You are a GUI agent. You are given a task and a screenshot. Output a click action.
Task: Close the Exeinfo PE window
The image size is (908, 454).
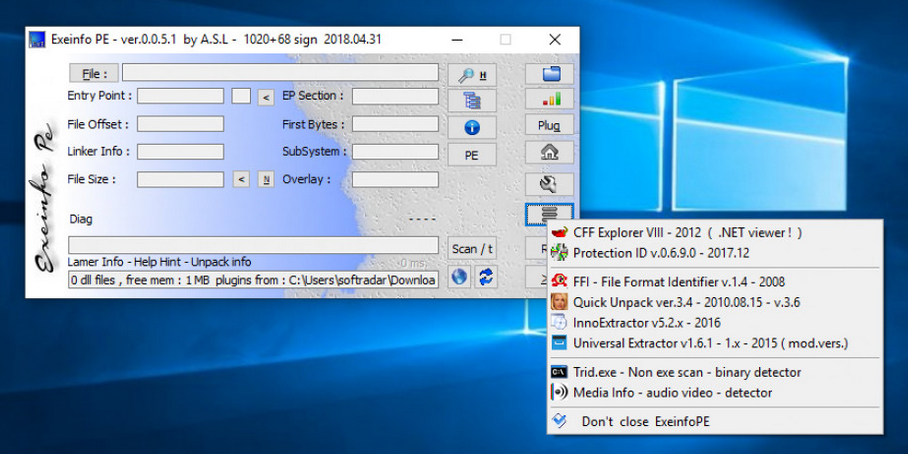pyautogui.click(x=555, y=39)
